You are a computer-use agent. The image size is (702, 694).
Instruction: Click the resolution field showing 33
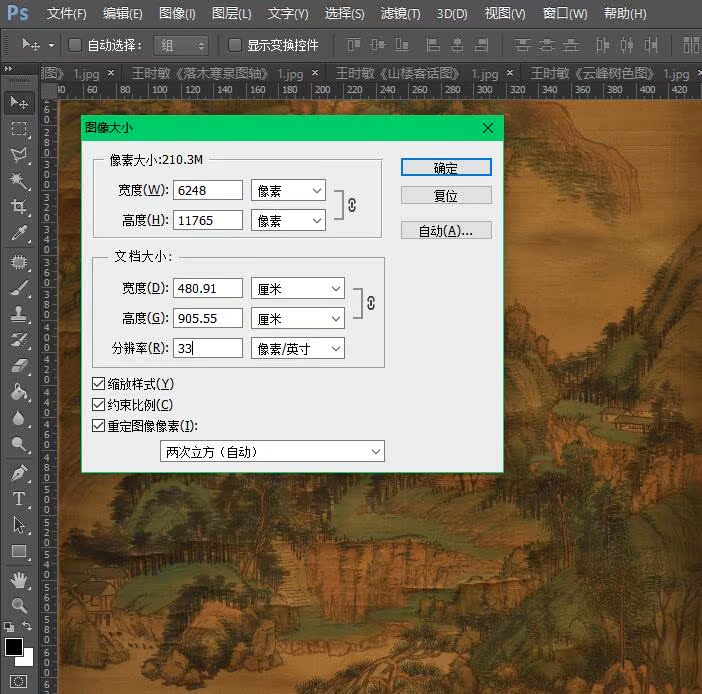click(208, 348)
